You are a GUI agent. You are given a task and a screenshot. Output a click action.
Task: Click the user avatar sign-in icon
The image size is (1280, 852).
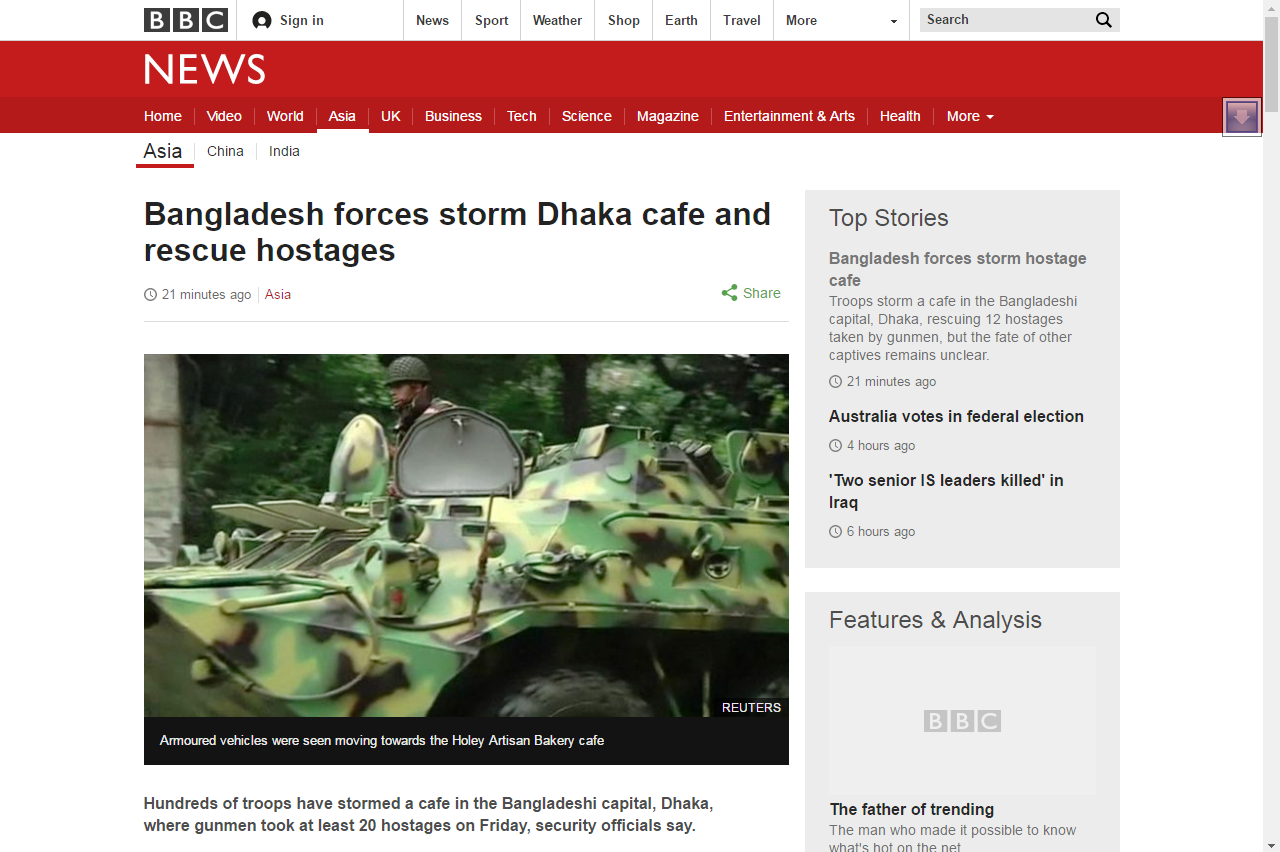pyautogui.click(x=262, y=20)
